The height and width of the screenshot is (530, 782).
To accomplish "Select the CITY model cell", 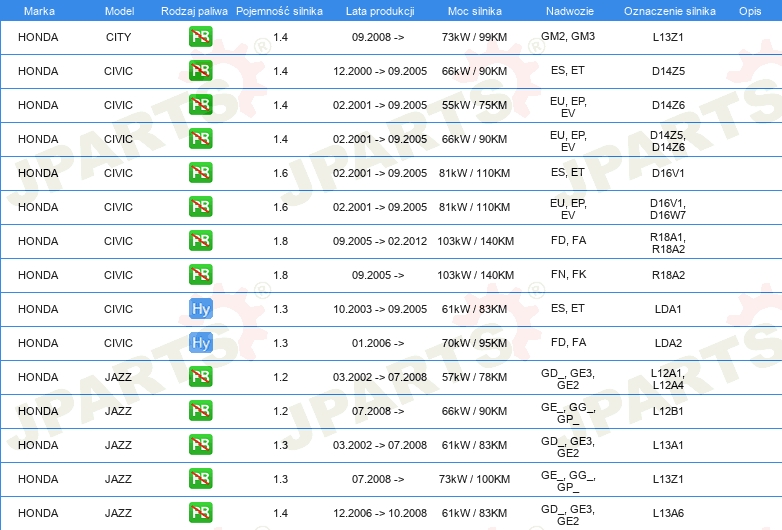I will 118,37.
